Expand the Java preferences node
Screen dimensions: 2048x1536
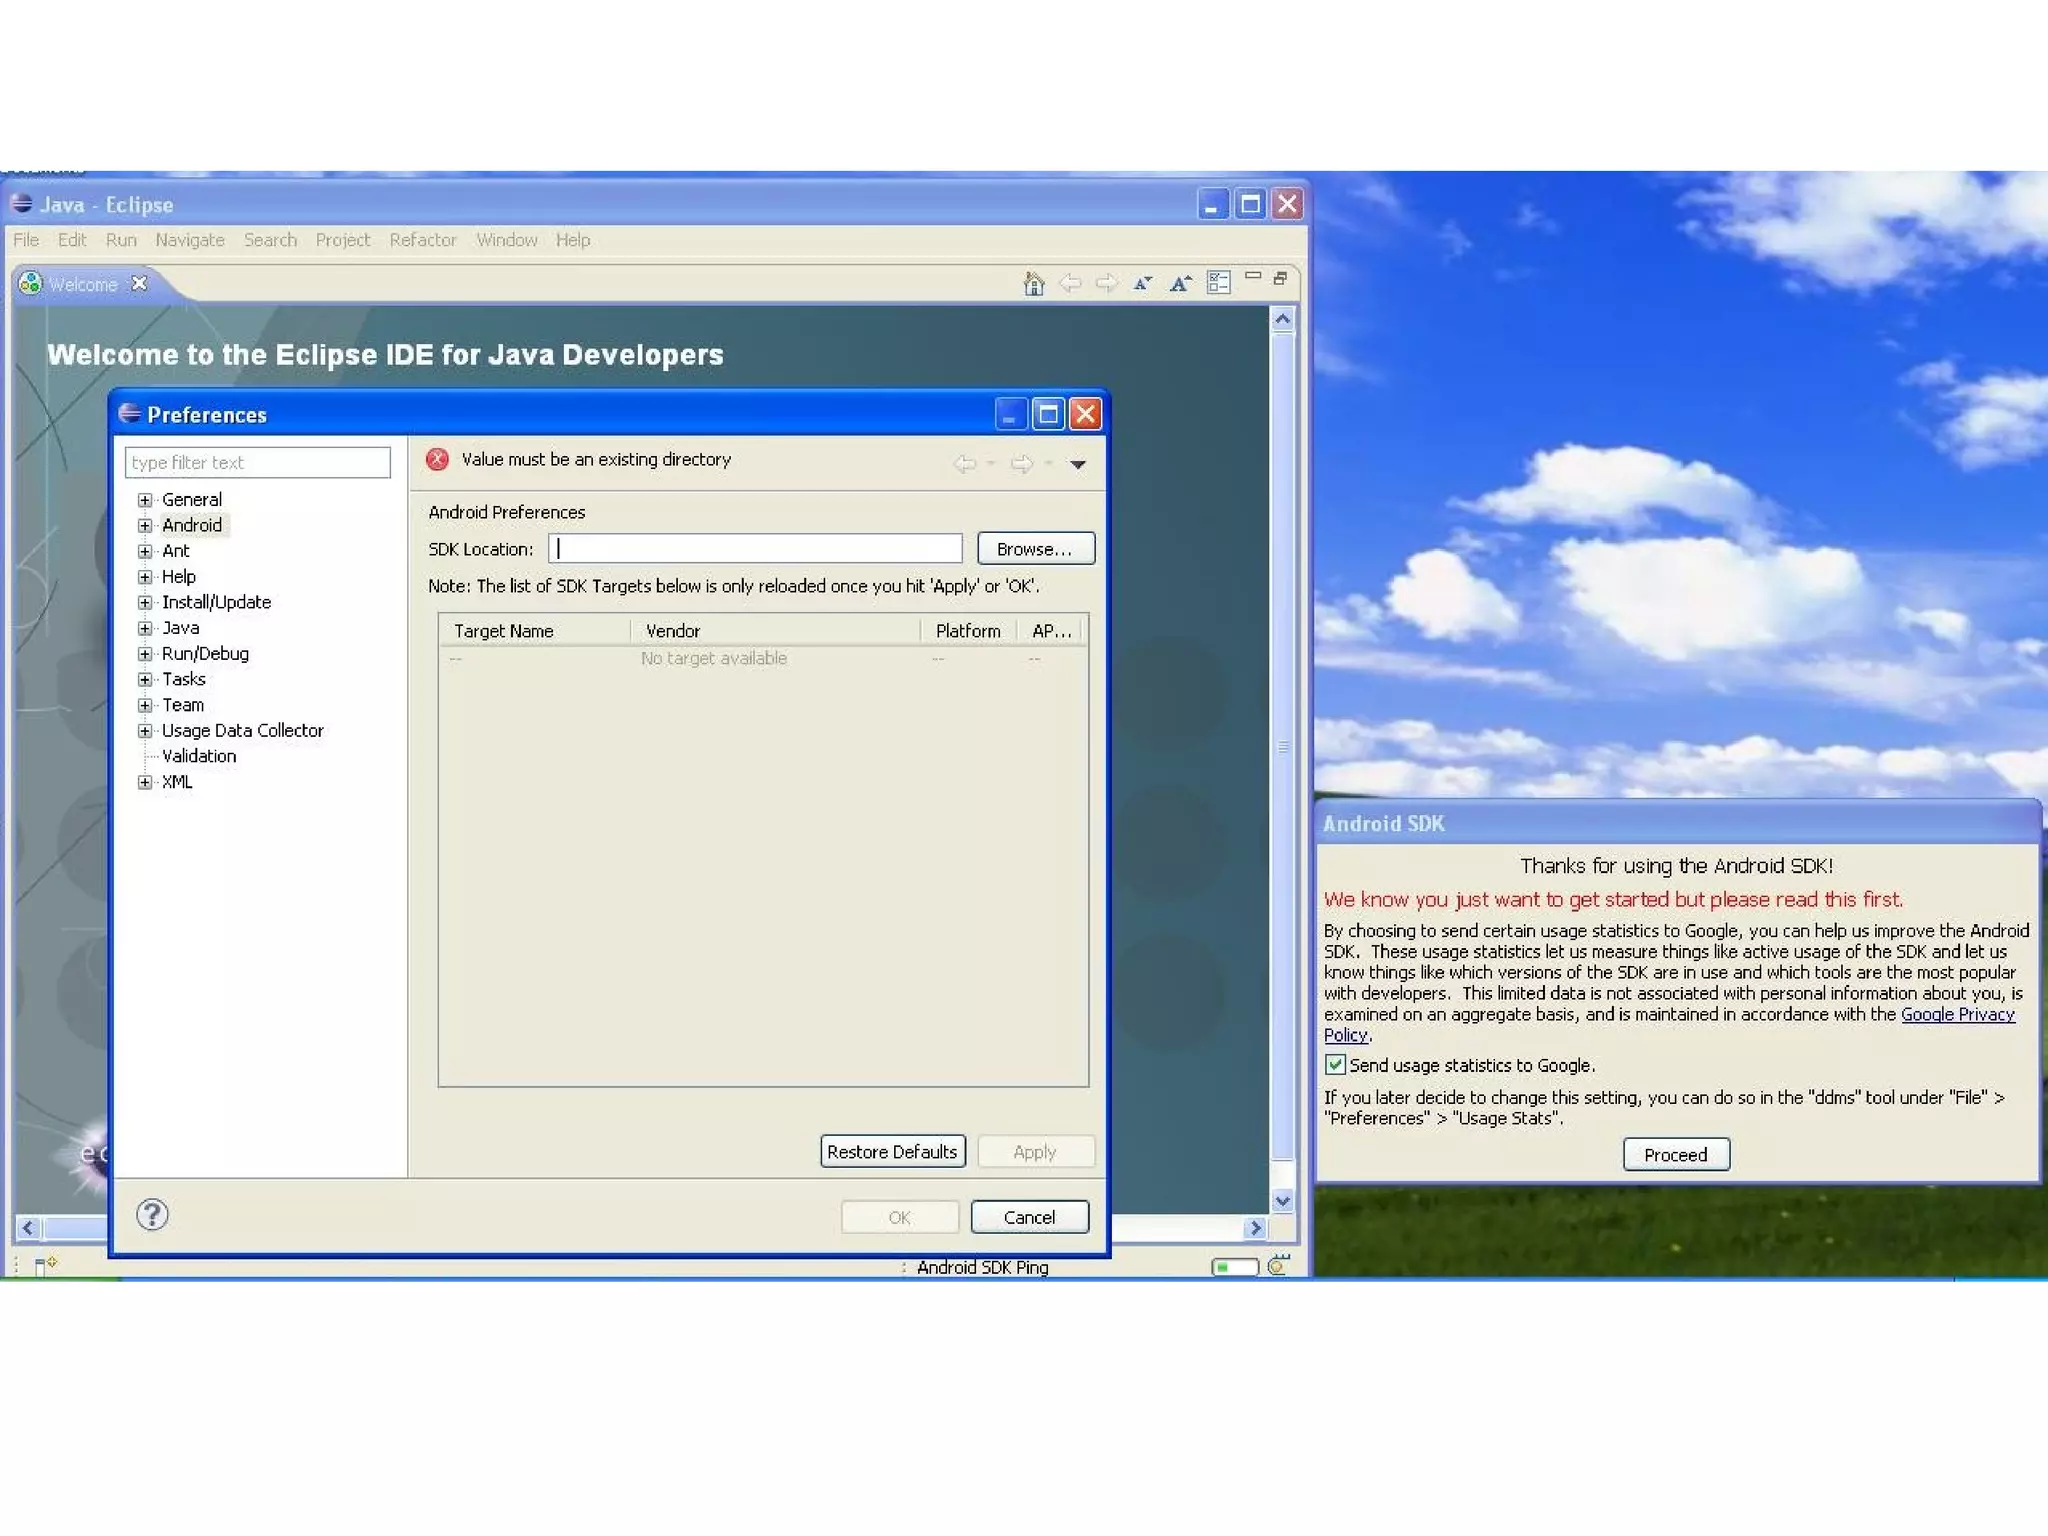[x=145, y=628]
